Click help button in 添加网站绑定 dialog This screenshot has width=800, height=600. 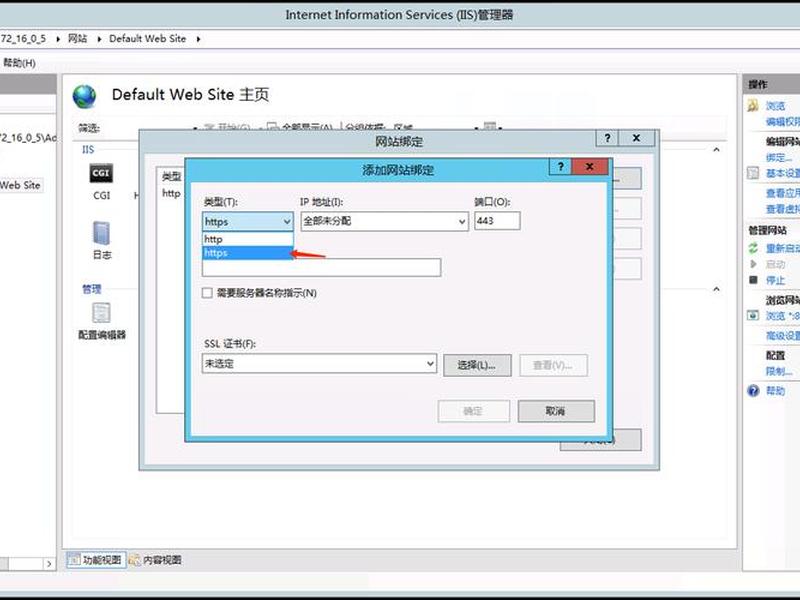point(561,166)
